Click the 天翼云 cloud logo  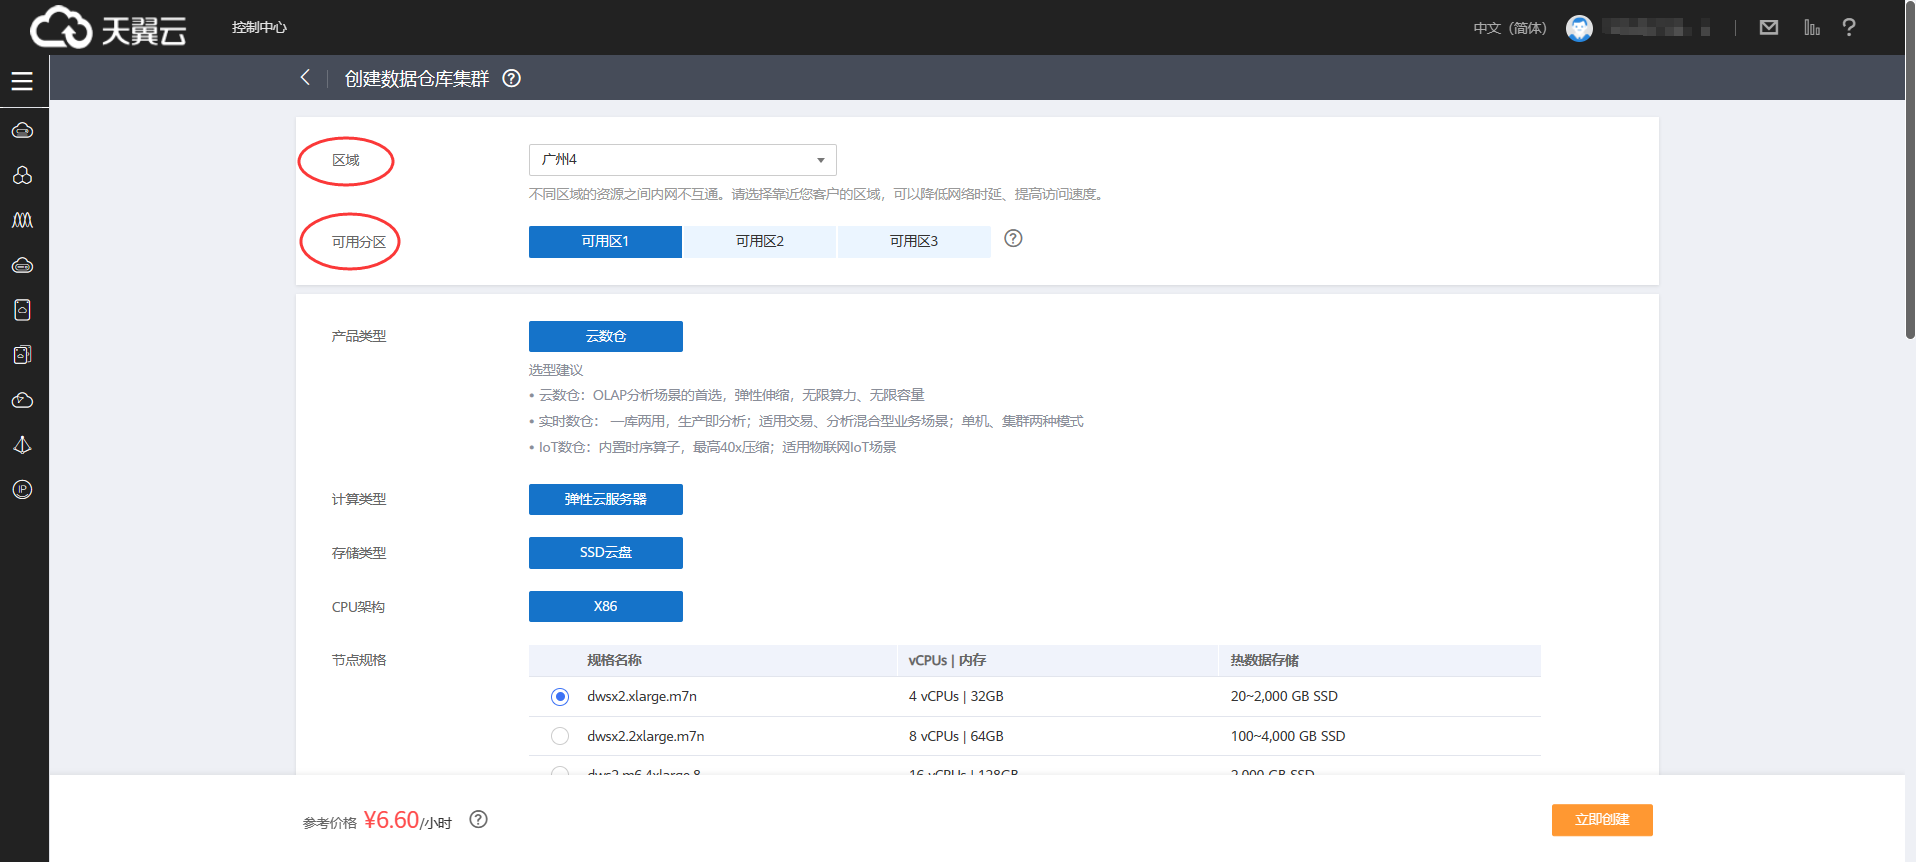coord(108,27)
